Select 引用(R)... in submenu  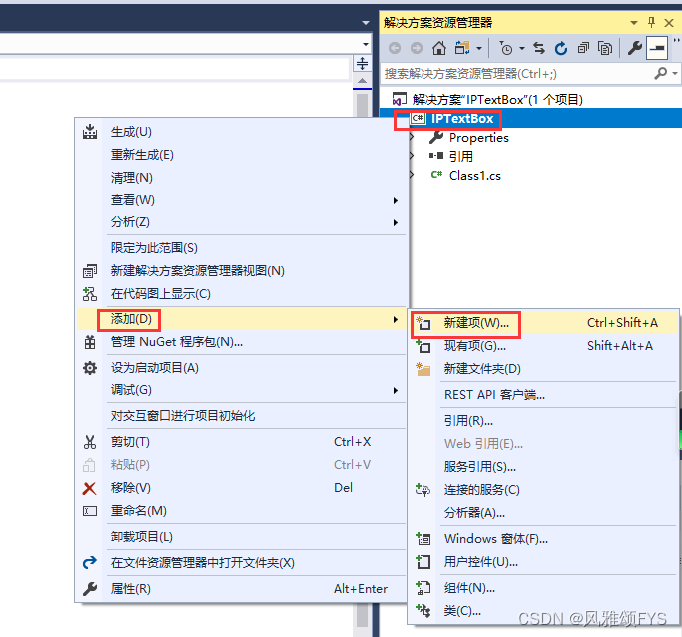pos(544,421)
